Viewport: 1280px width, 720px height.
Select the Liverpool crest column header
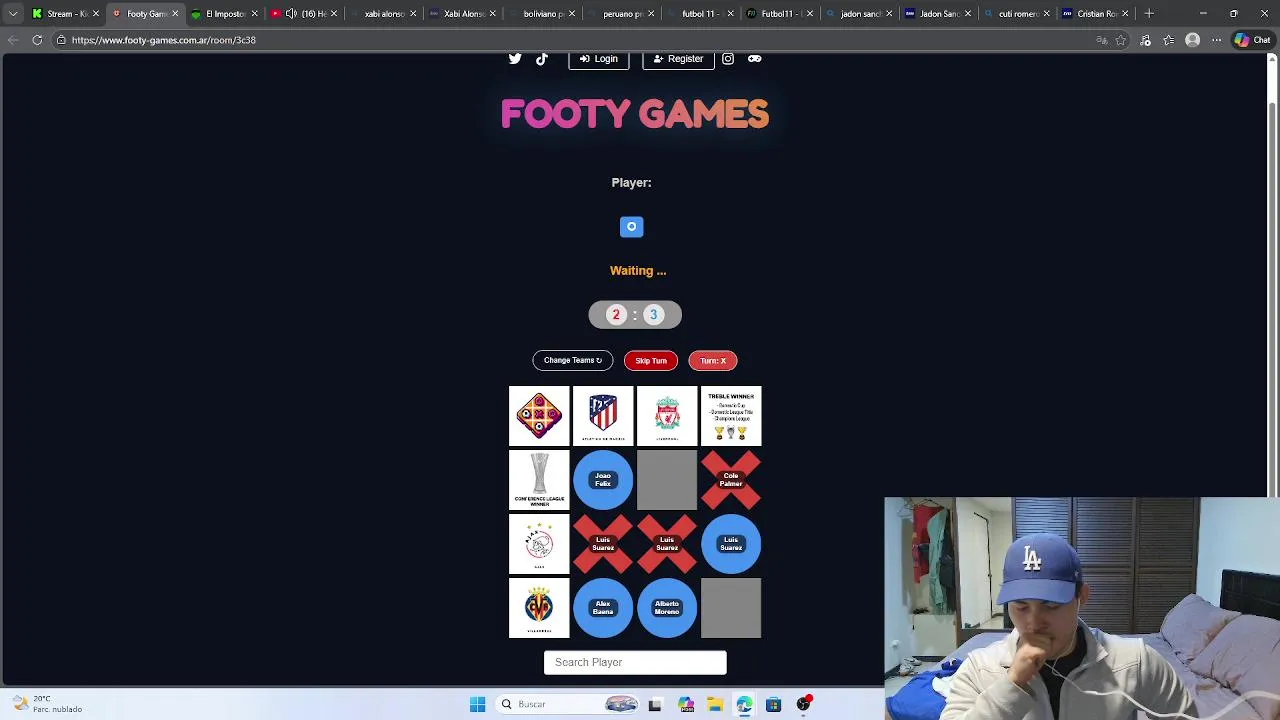pyautogui.click(x=667, y=416)
